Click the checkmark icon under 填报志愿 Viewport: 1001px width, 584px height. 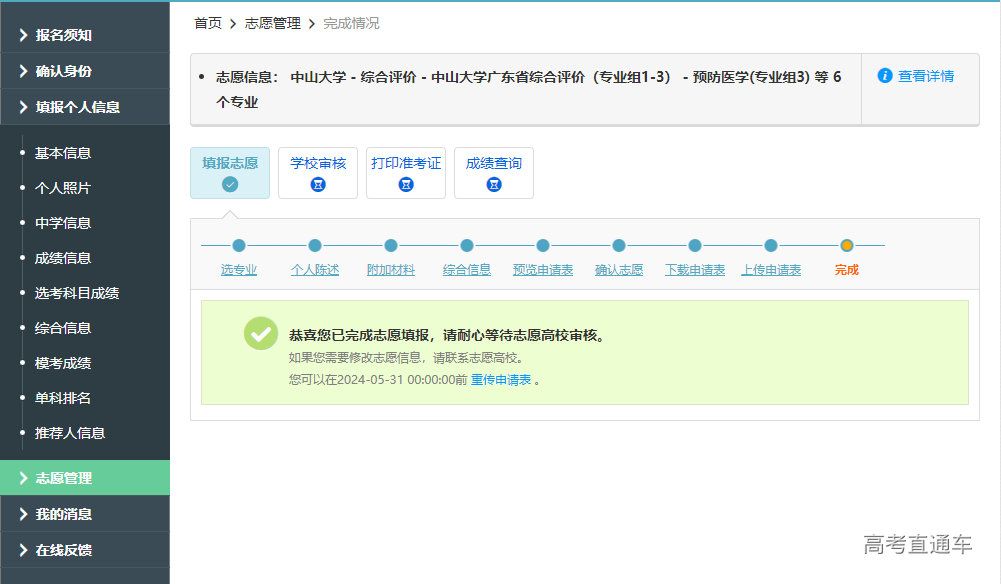(x=230, y=184)
